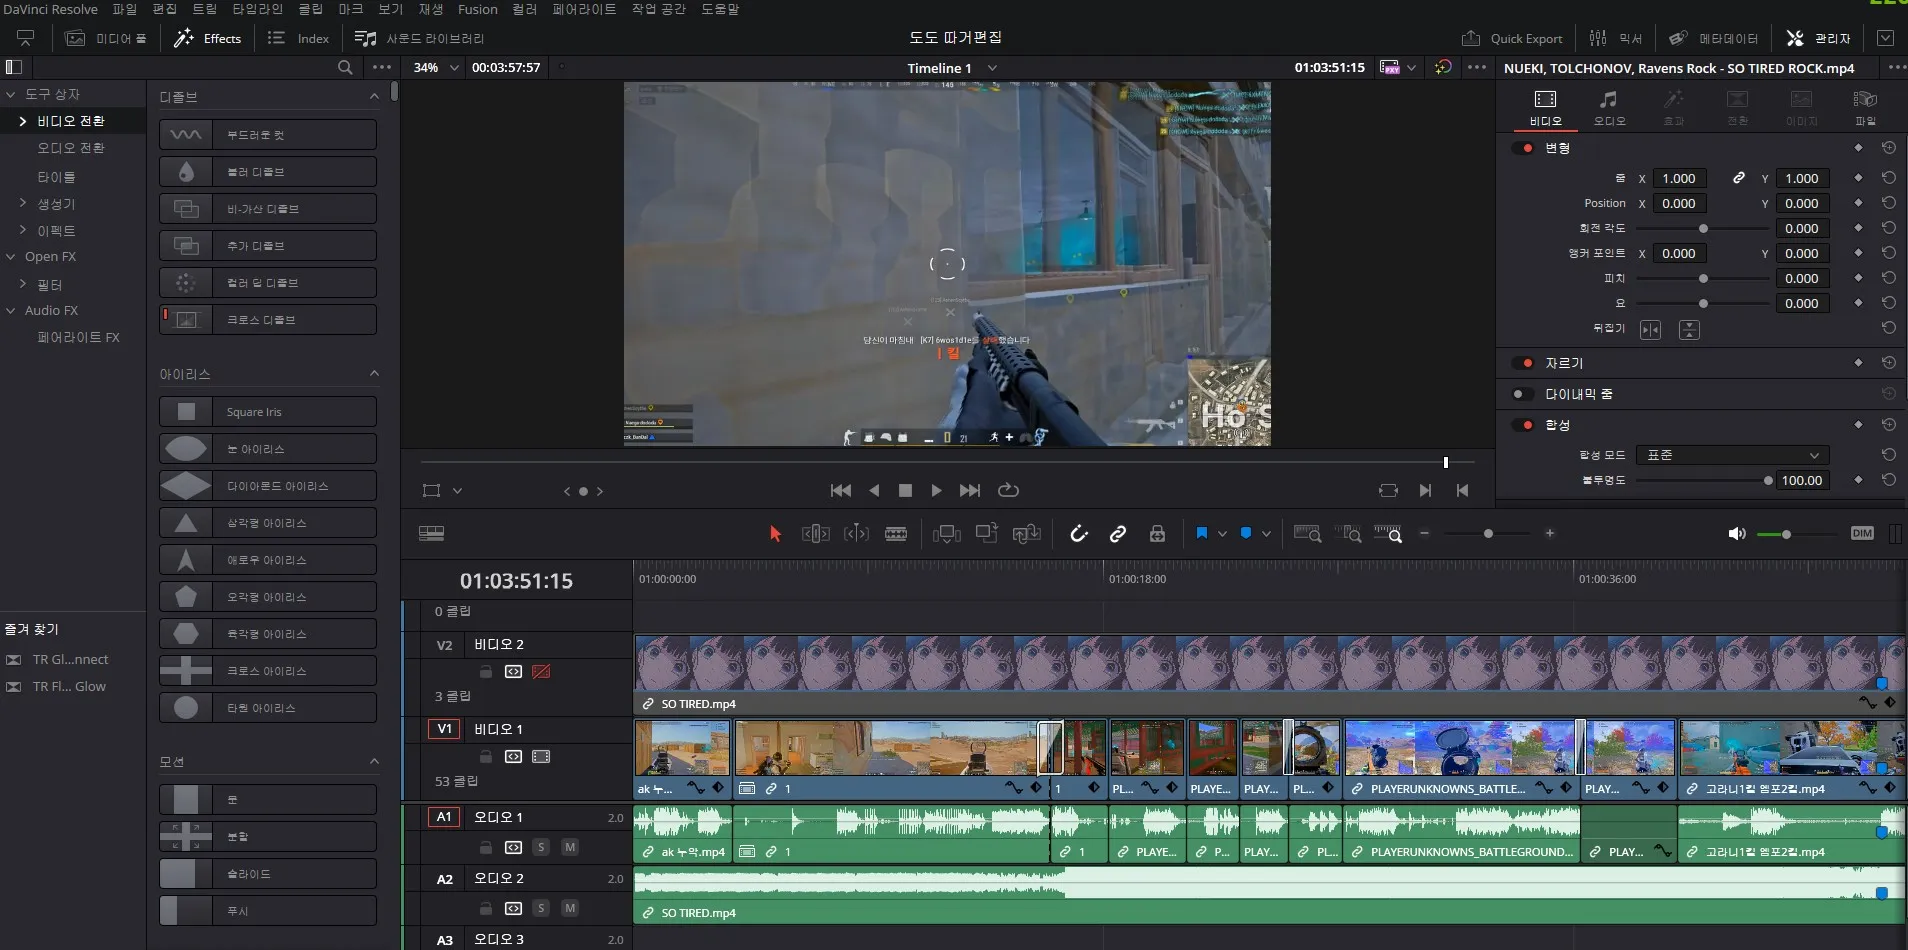This screenshot has height=950, width=1908.
Task: Toggle the 비디오 2 track enable icon
Action: click(541, 672)
